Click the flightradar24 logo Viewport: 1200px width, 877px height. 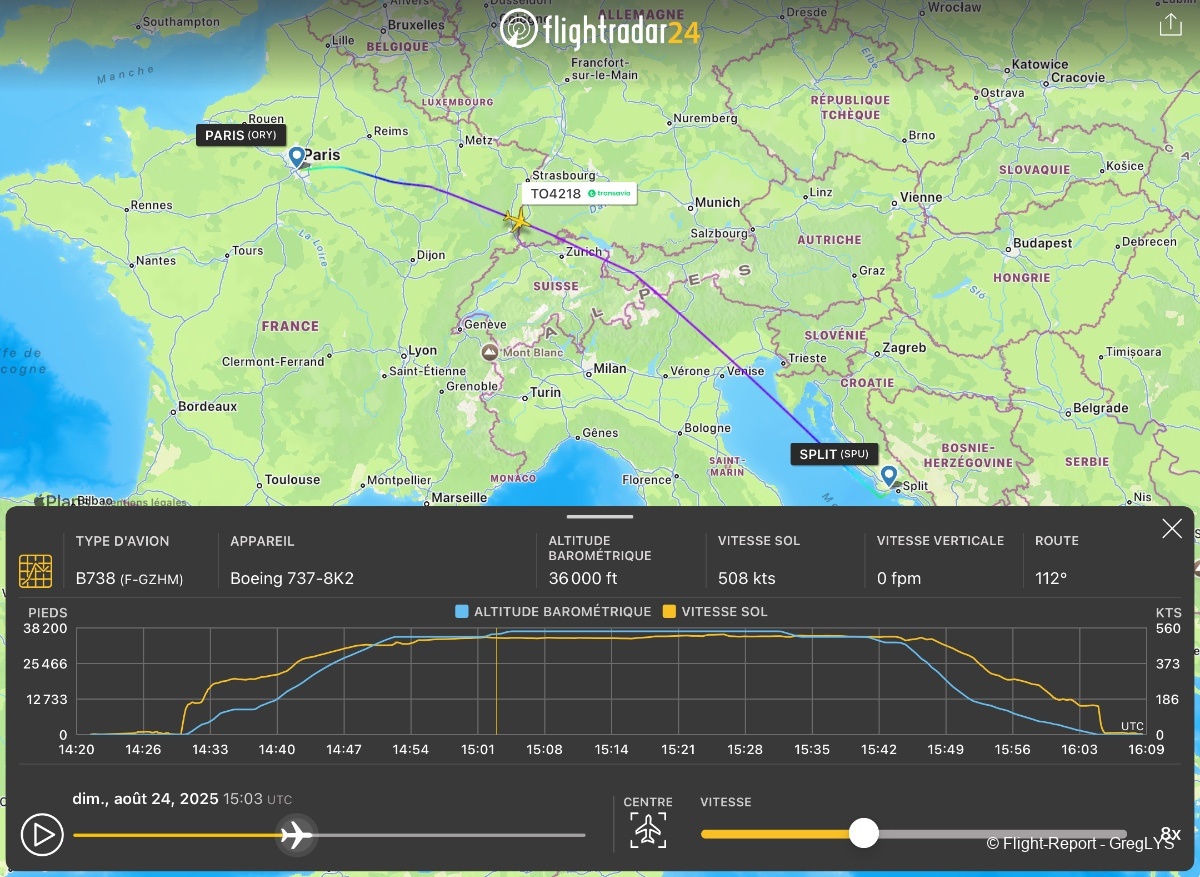tap(600, 30)
